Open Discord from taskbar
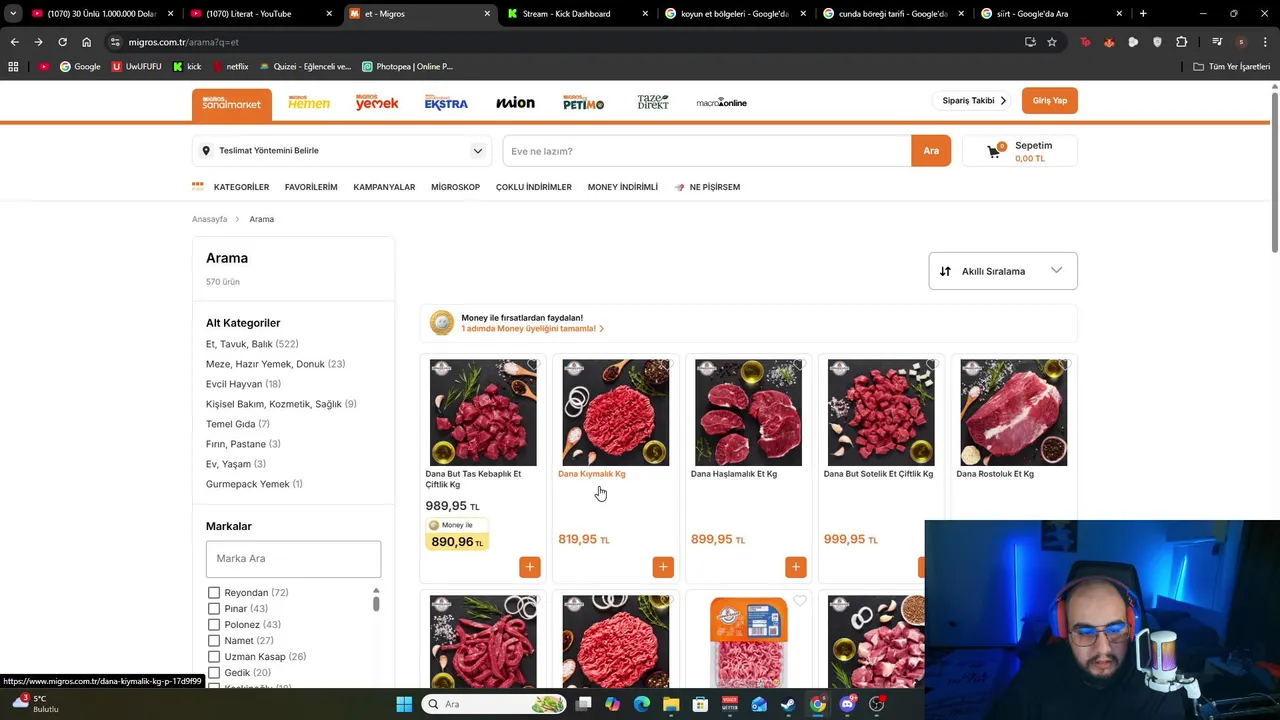 (x=847, y=704)
